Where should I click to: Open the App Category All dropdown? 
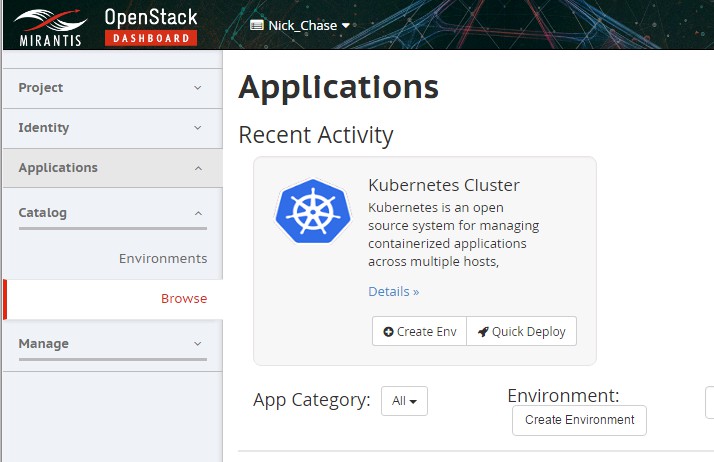(x=404, y=401)
